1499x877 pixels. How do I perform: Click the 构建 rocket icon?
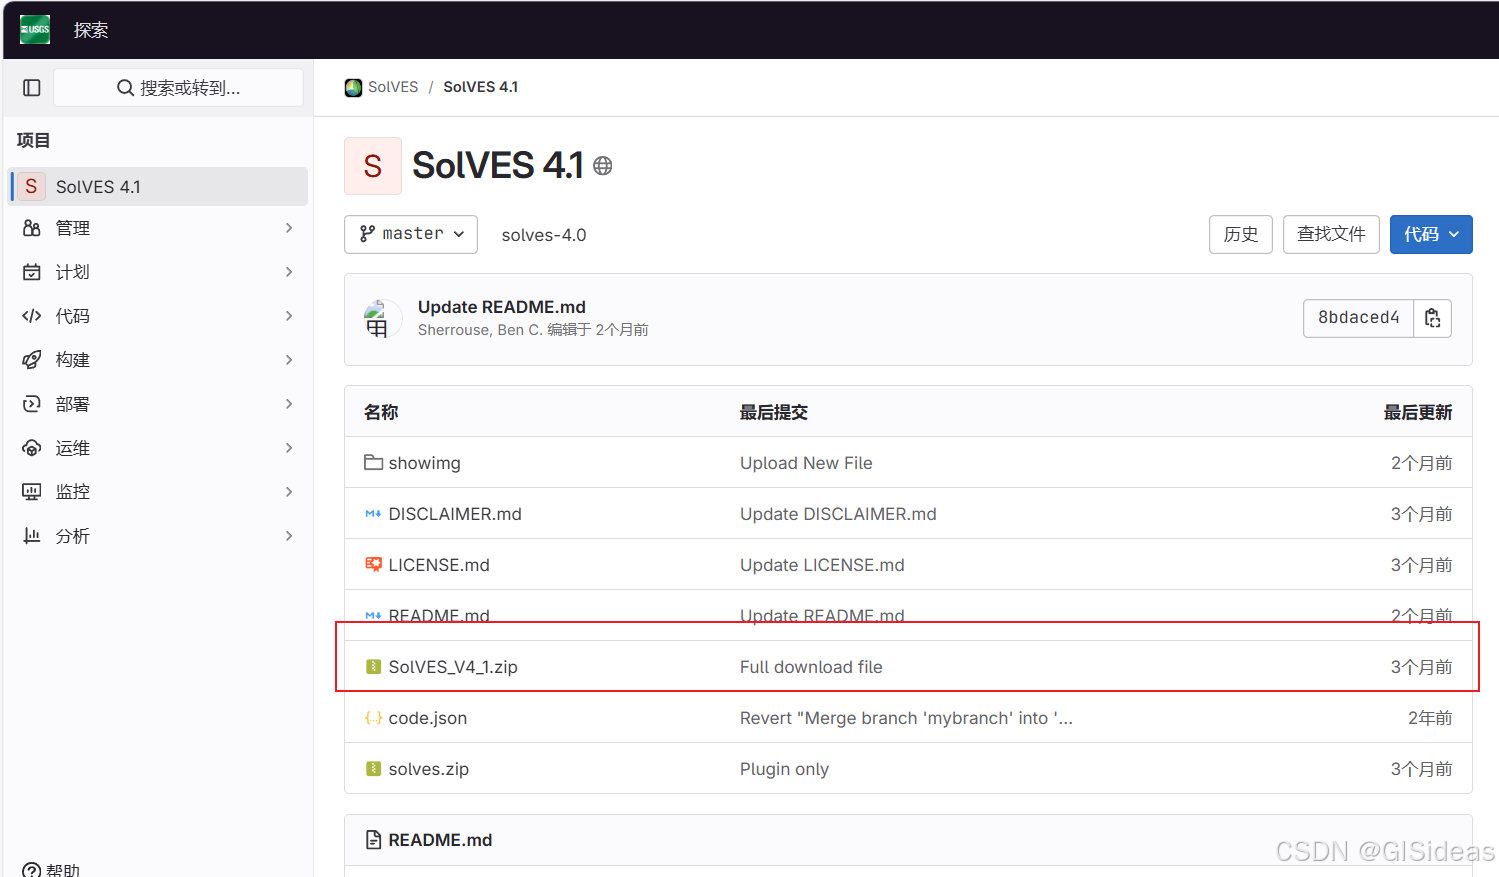pos(32,360)
